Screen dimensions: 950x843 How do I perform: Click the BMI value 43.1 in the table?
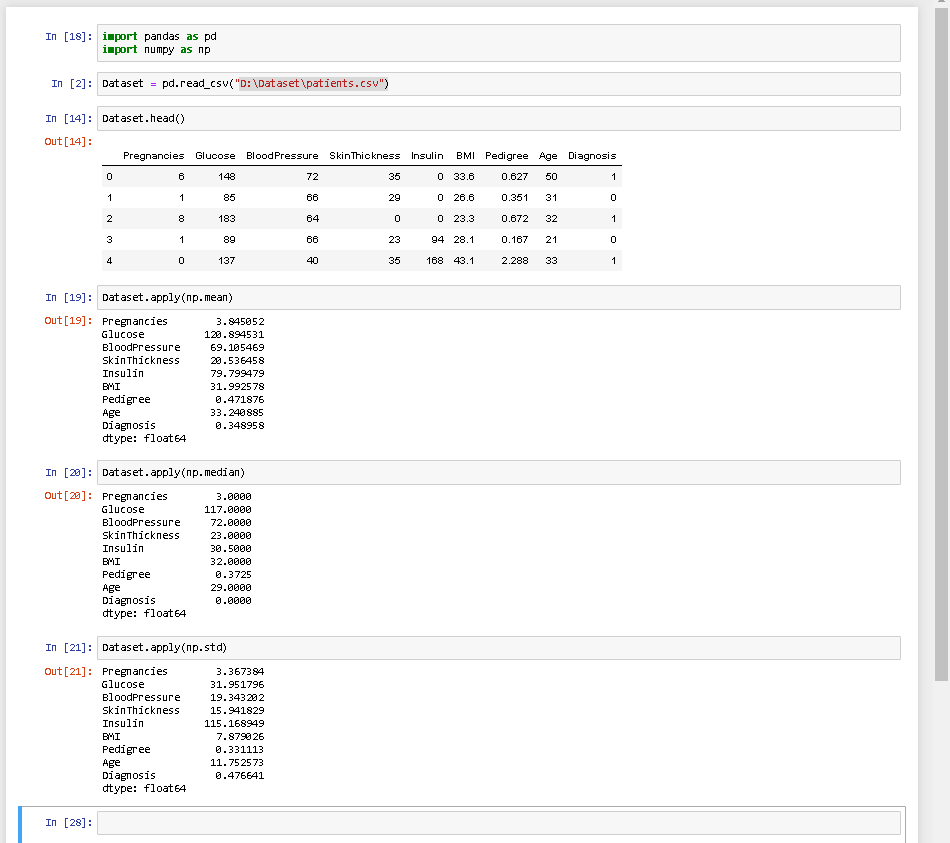click(x=462, y=260)
